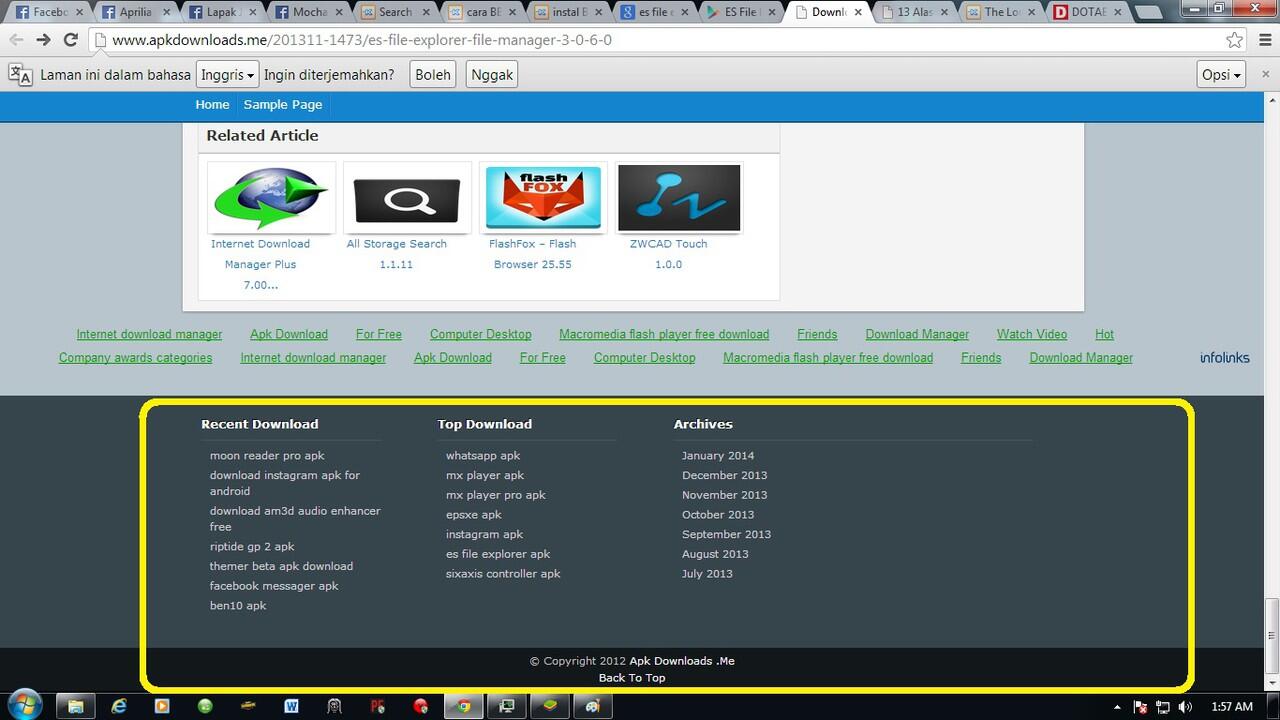Open 'facebook messager apk' link
This screenshot has width=1280, height=720.
[x=274, y=586]
